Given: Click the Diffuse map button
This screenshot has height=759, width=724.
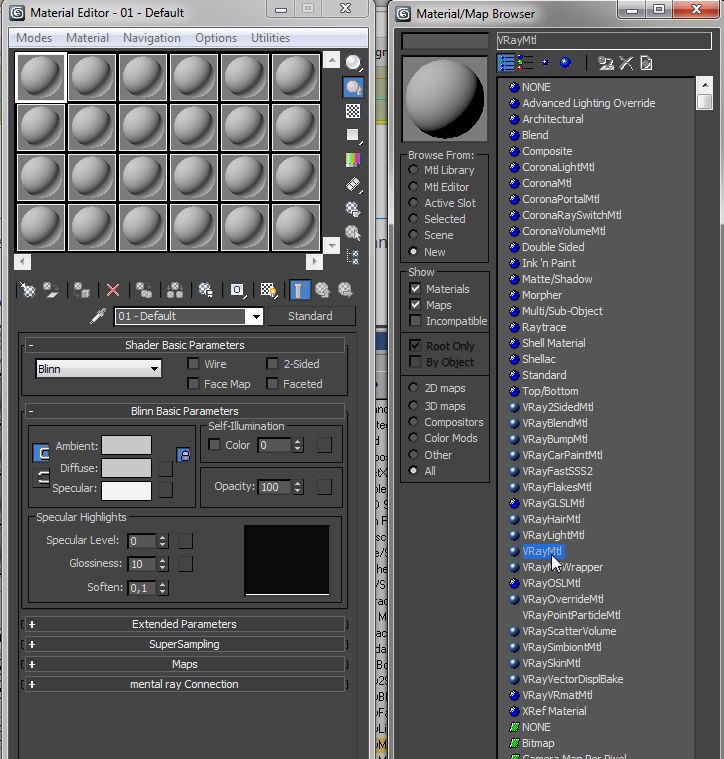Looking at the screenshot, I should (166, 469).
